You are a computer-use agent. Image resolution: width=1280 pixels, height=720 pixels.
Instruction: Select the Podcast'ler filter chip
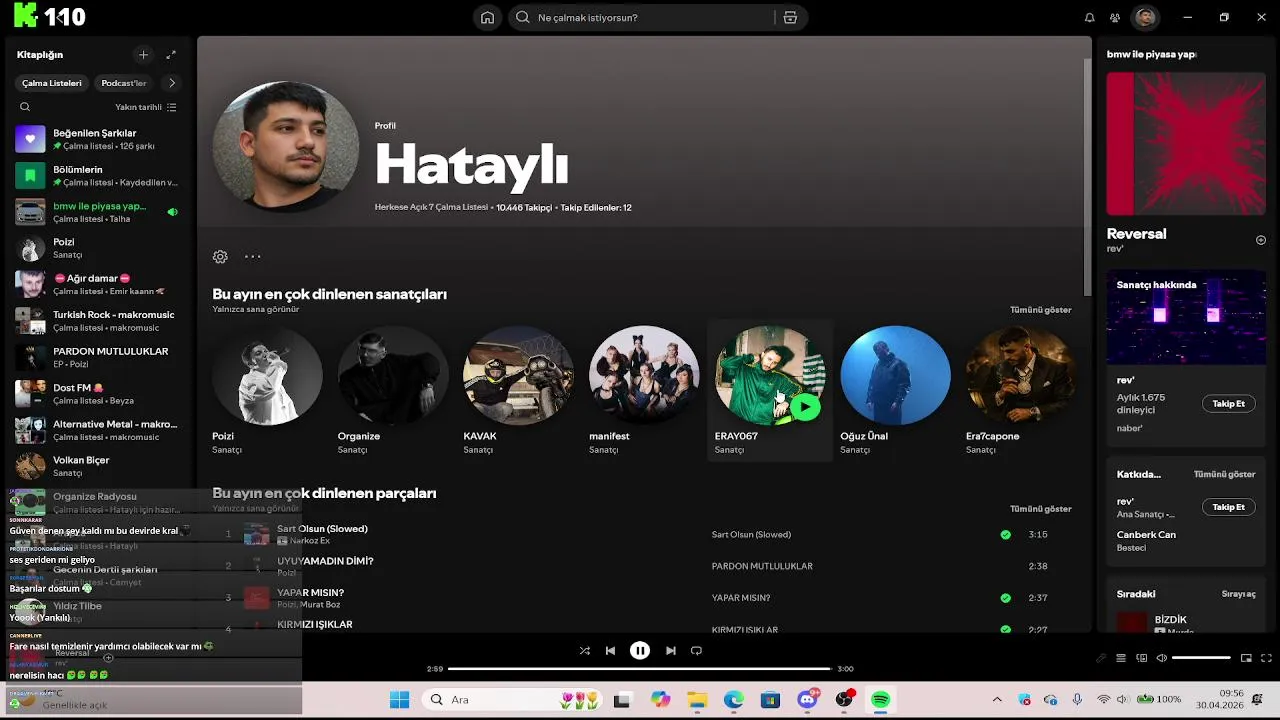click(x=124, y=83)
